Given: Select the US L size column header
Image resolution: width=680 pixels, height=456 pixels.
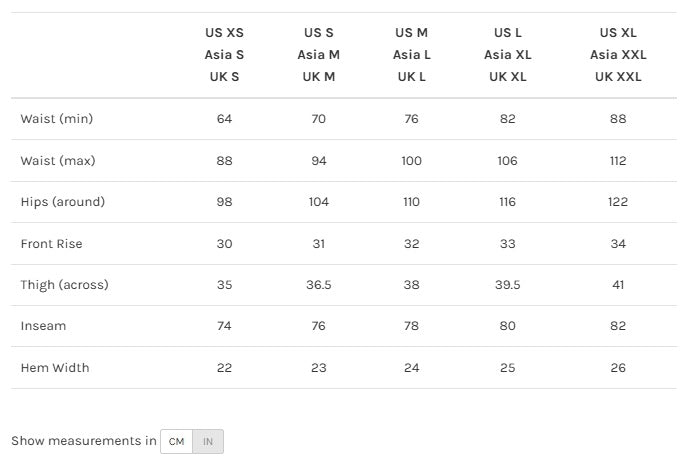Looking at the screenshot, I should tap(508, 55).
